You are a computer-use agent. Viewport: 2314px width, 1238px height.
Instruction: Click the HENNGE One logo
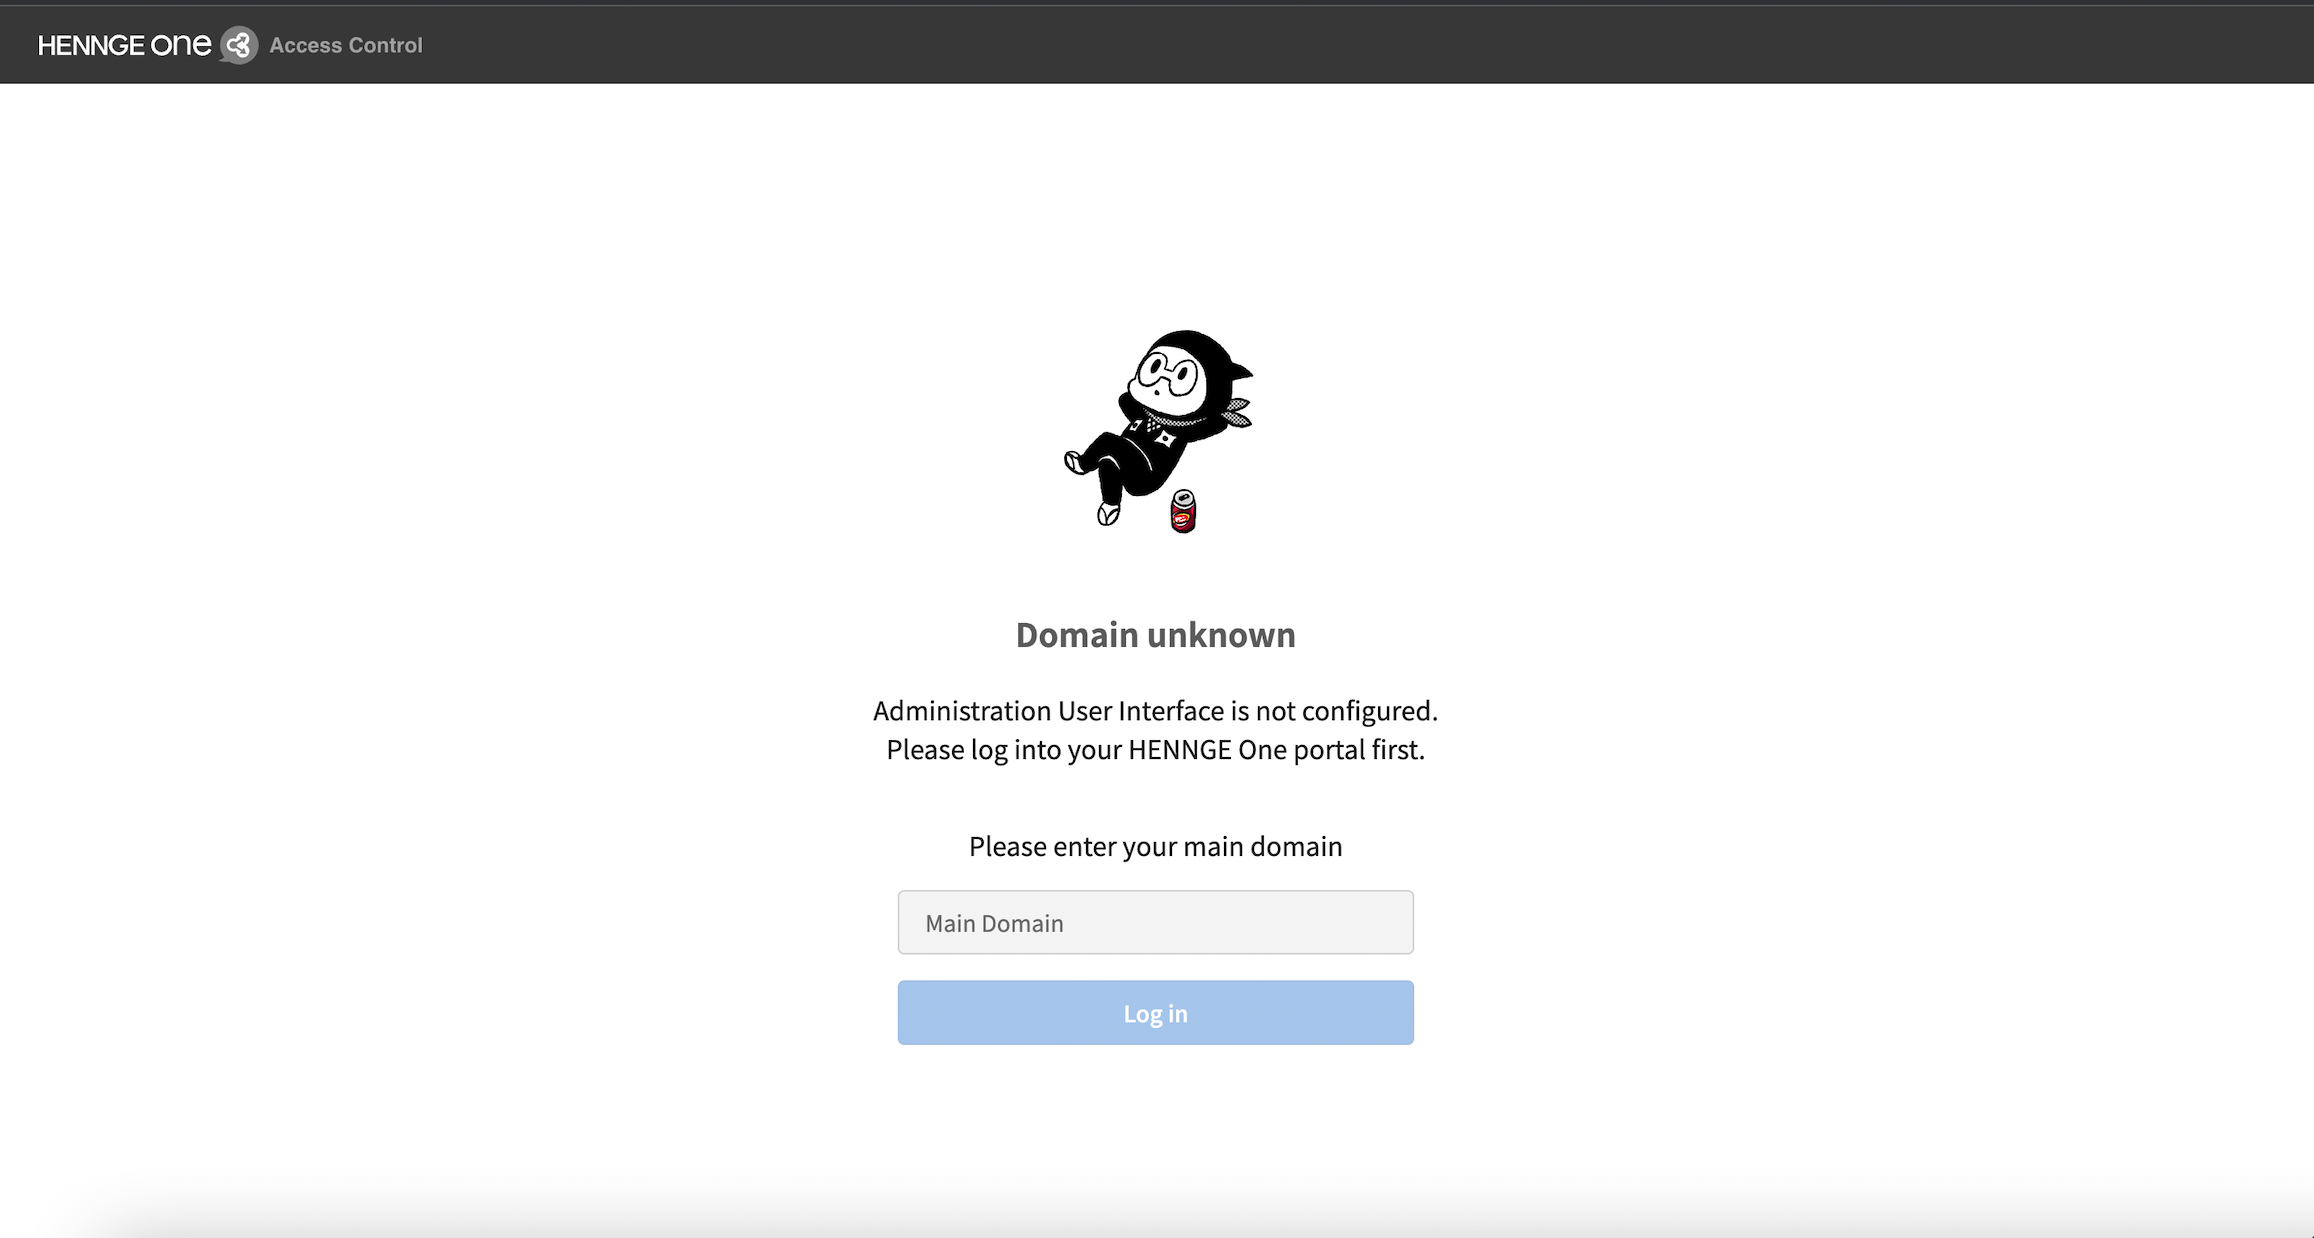pyautogui.click(x=125, y=45)
